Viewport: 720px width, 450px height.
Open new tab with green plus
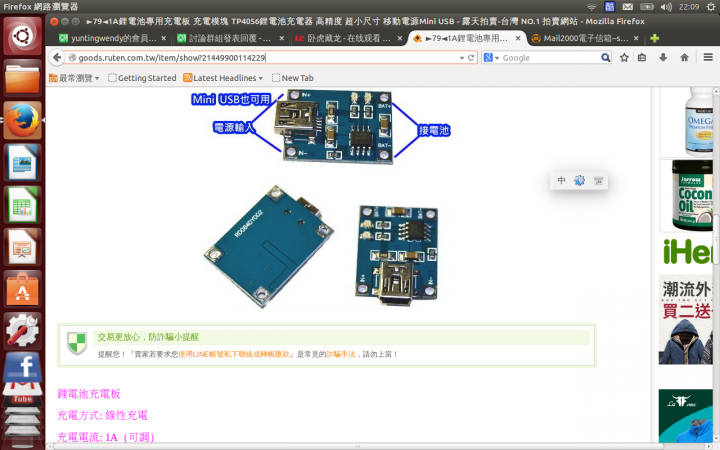point(655,38)
